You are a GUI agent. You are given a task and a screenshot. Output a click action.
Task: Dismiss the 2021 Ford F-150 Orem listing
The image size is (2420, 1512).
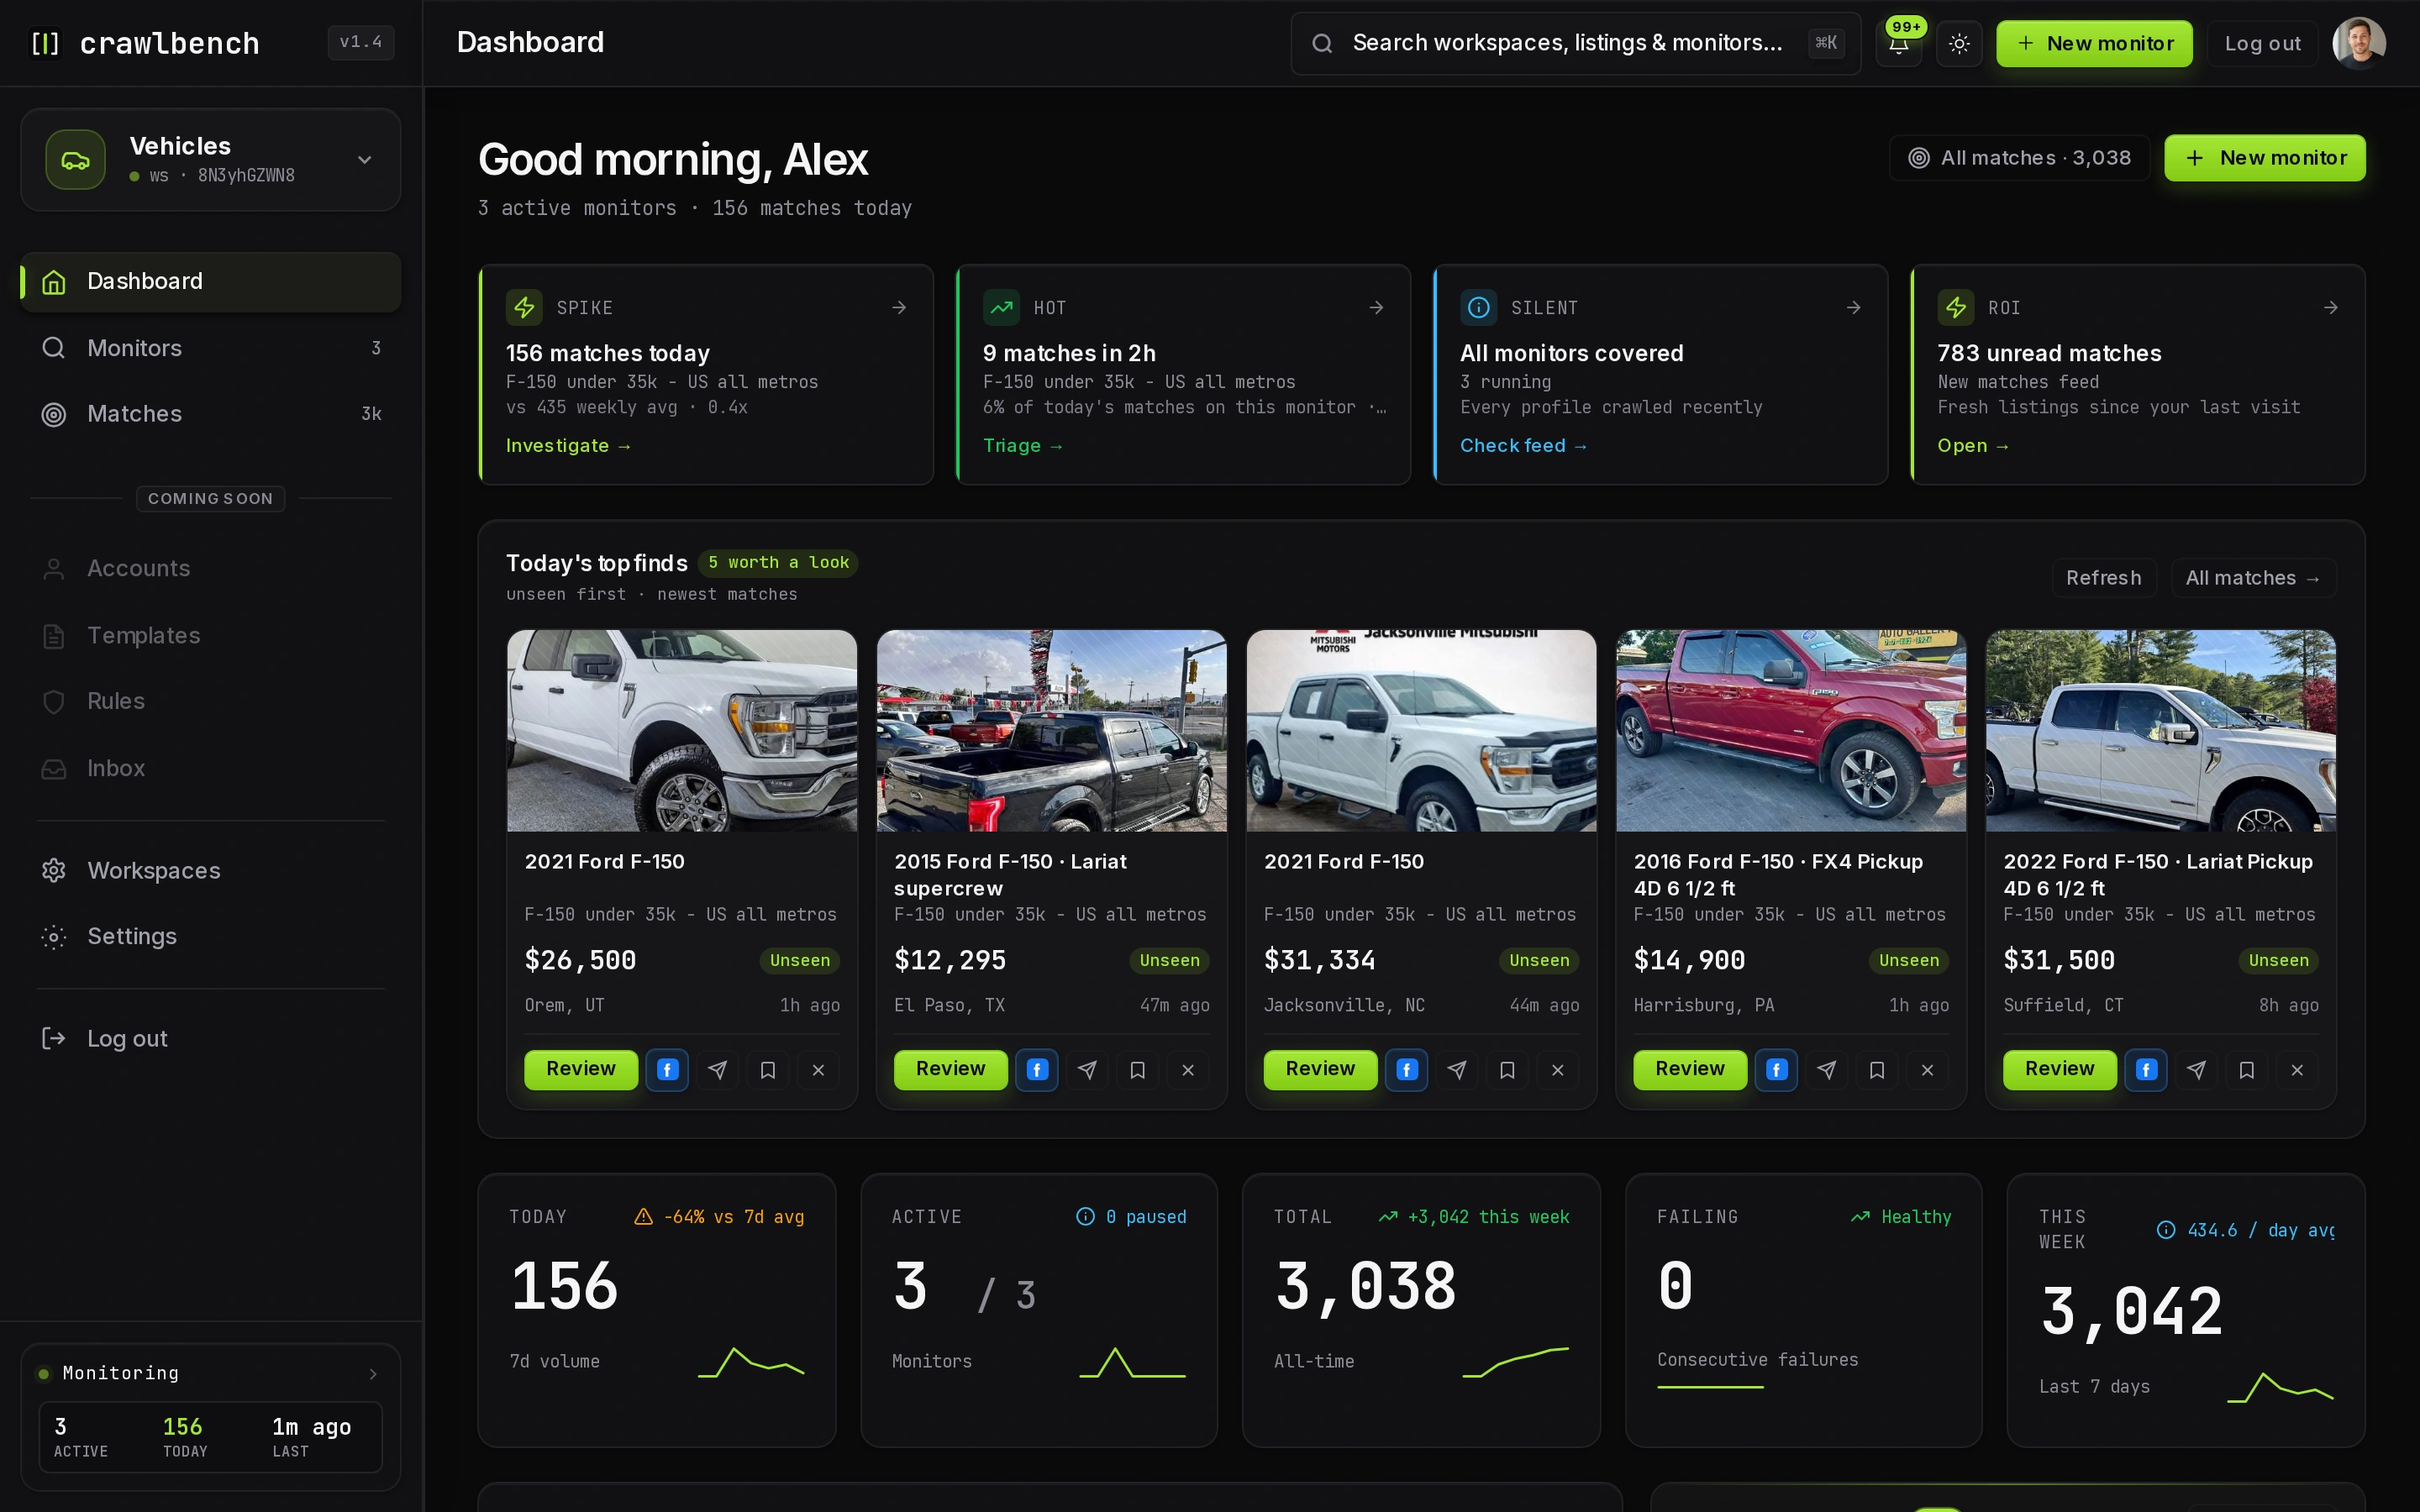818,1070
